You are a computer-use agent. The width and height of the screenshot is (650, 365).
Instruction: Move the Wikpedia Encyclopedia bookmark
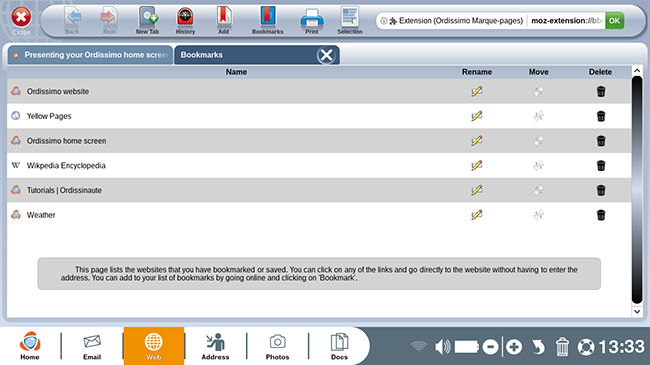point(538,165)
